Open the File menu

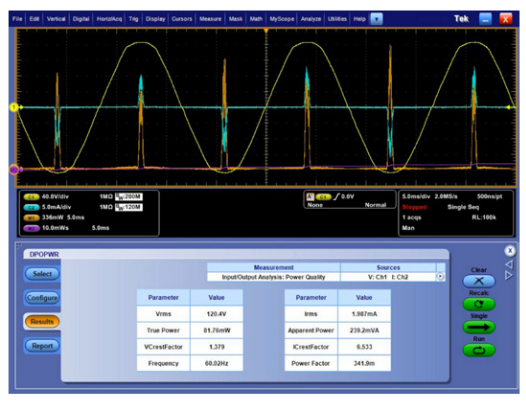(x=17, y=19)
